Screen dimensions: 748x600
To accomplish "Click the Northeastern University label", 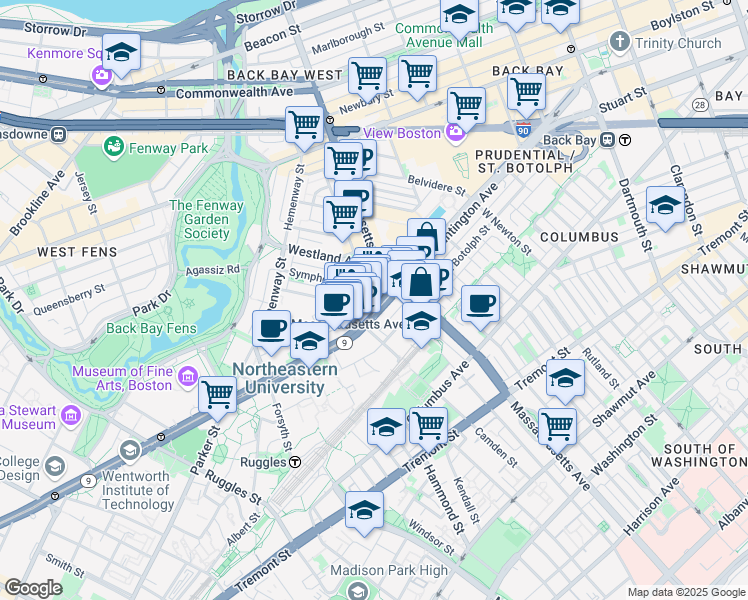I will tap(285, 378).
